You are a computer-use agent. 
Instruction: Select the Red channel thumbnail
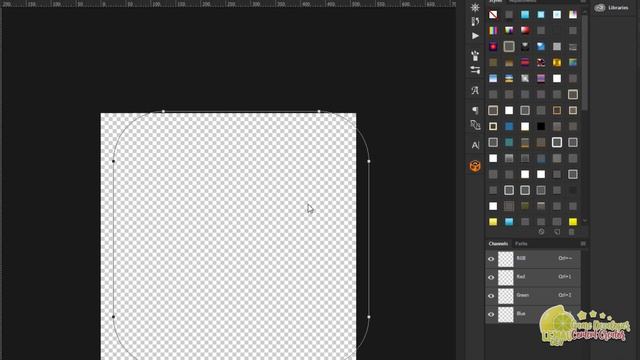(506, 278)
